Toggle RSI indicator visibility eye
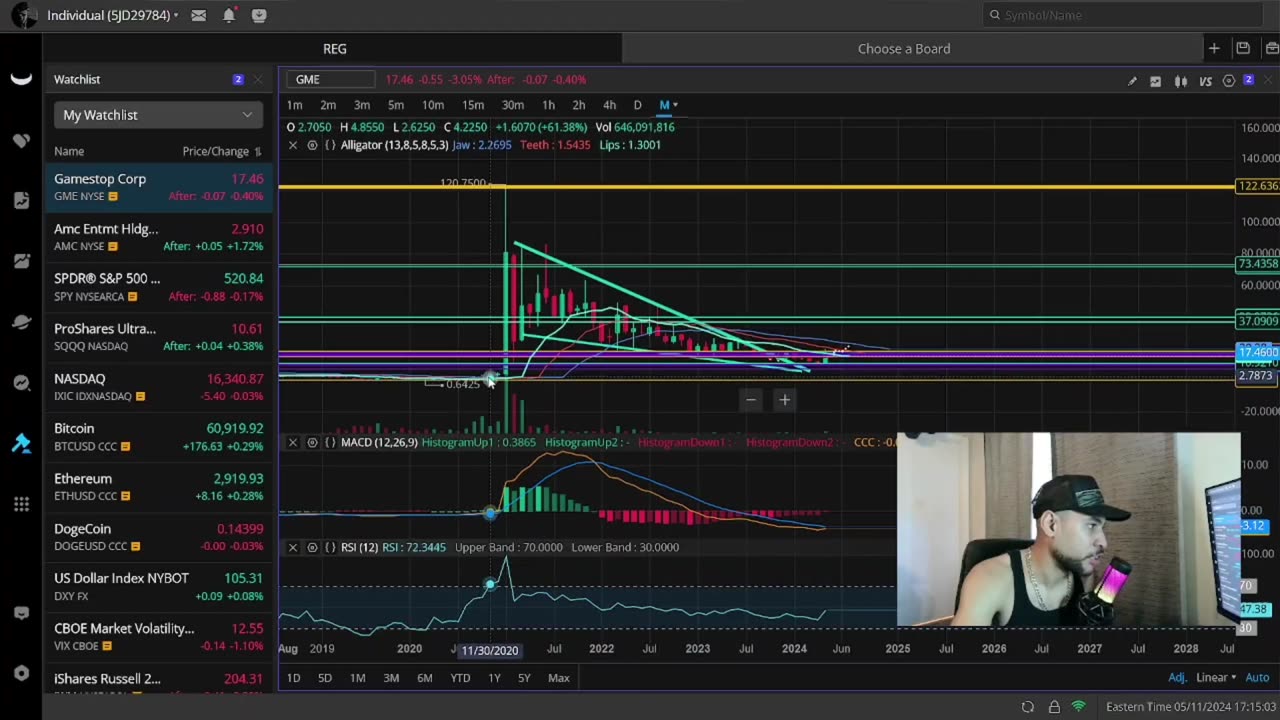Screen dimensions: 1280x720 tap(312, 547)
